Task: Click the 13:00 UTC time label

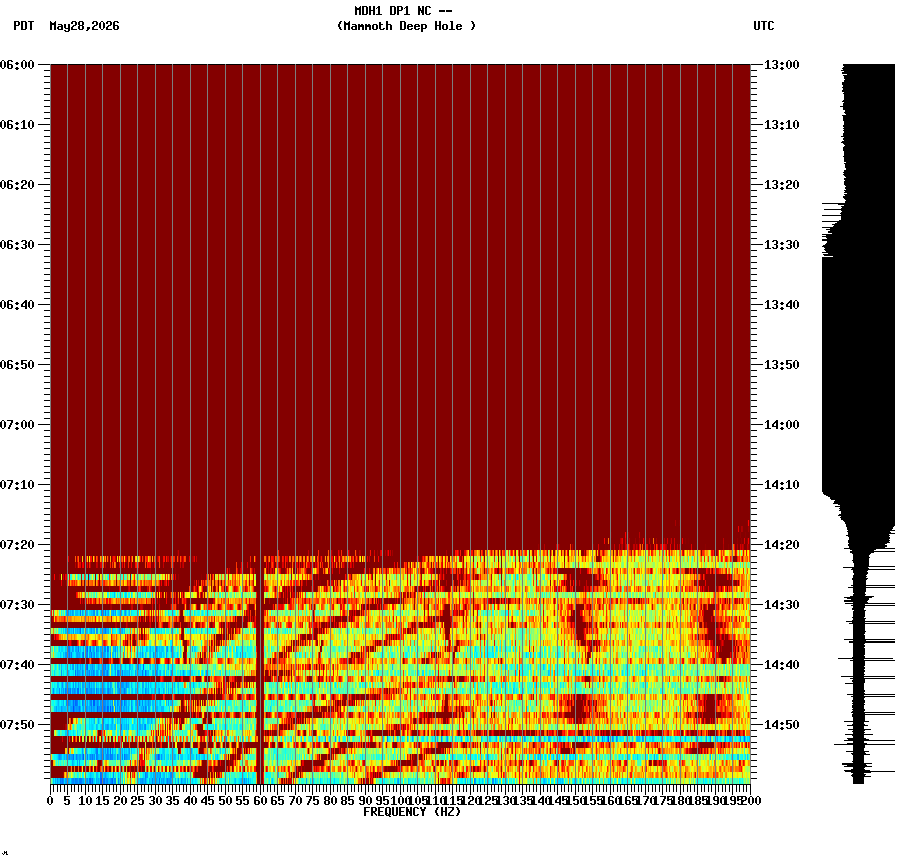Action: 782,65
